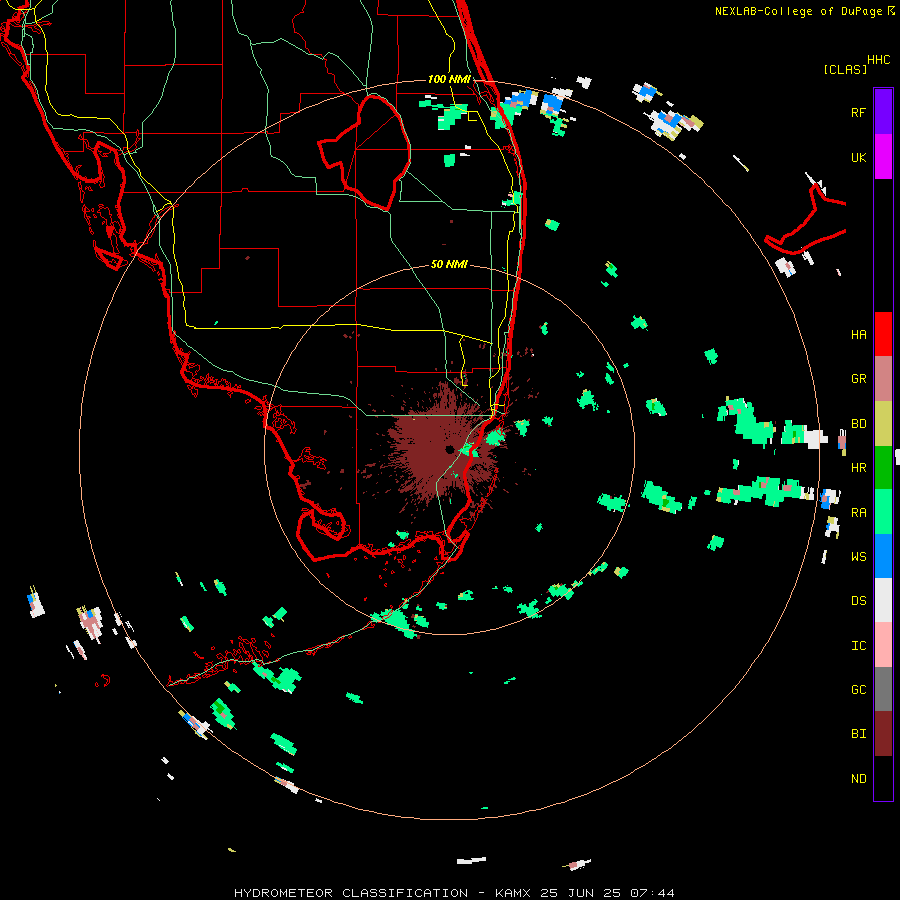Click the GC legend label

click(x=858, y=690)
